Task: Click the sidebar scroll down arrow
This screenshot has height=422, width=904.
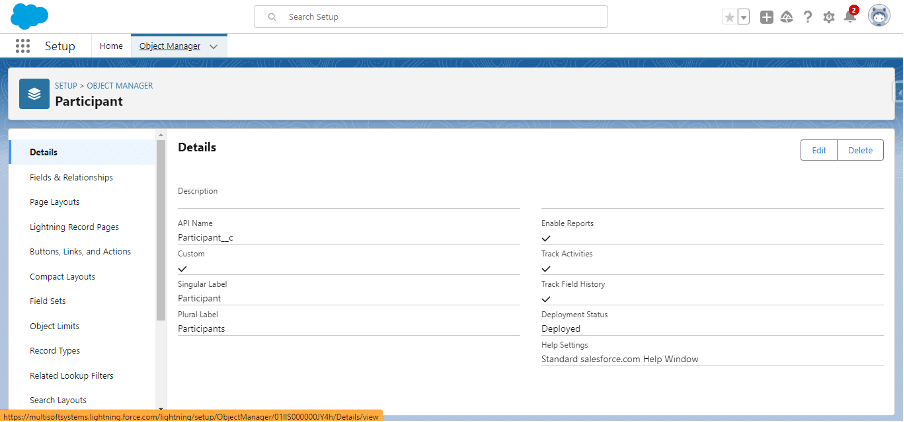Action: [x=161, y=408]
